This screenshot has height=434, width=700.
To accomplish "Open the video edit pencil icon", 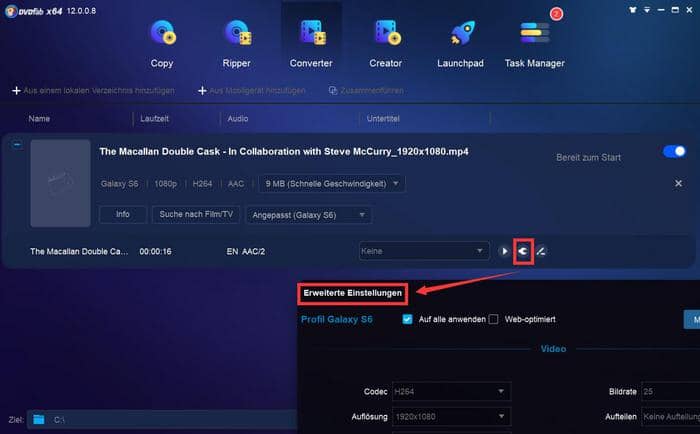I will (541, 251).
